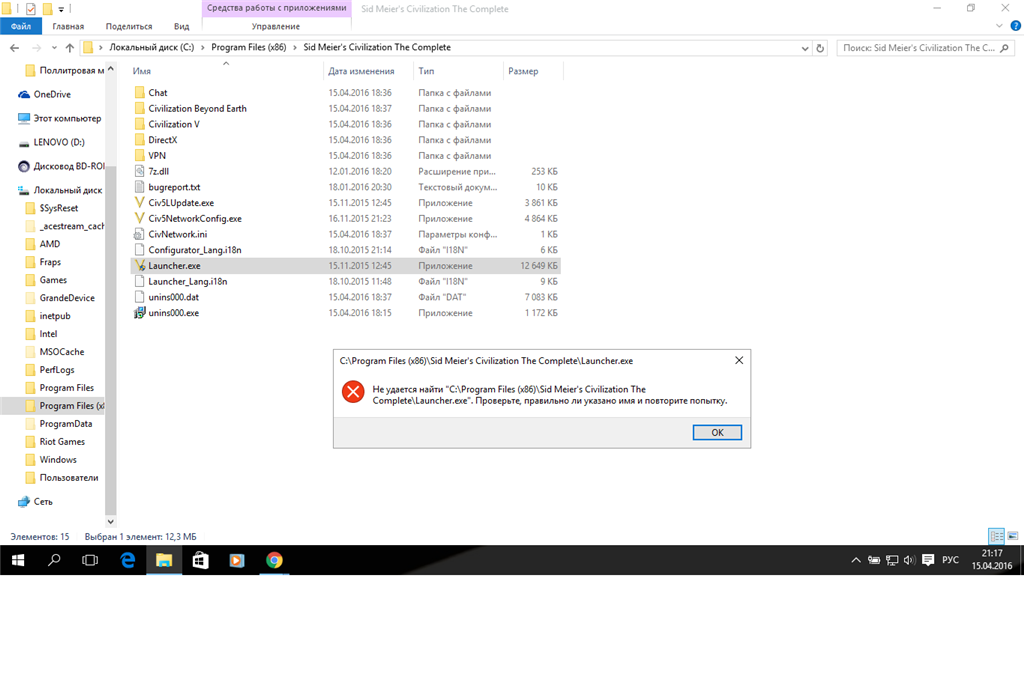Select the VPN folder icon
This screenshot has width=1024, height=685.
tap(140, 155)
